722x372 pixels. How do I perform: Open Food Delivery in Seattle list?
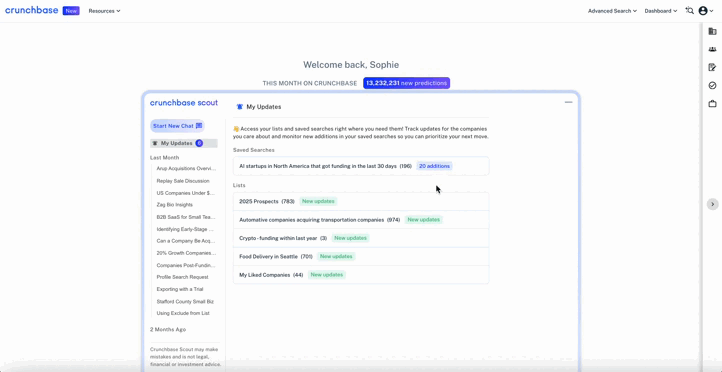[x=361, y=256]
